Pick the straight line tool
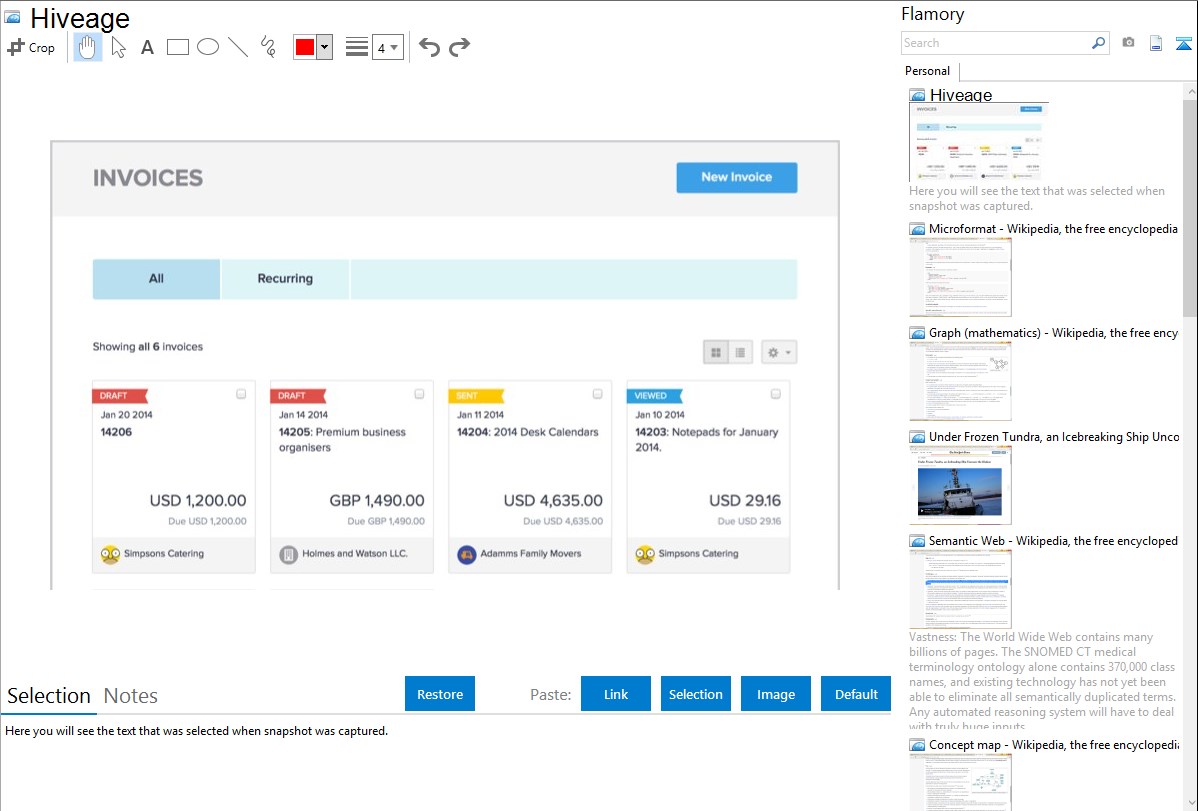The width and height of the screenshot is (1198, 811). coord(238,47)
